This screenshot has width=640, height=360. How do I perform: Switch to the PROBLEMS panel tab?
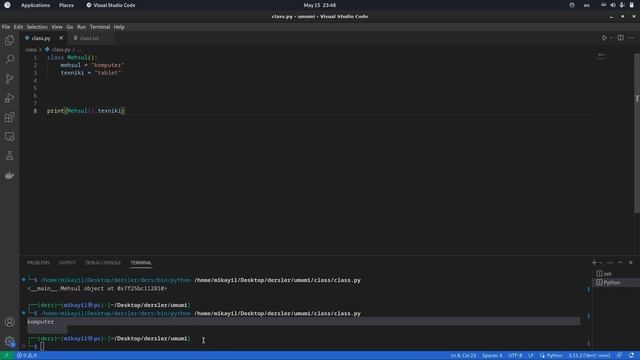coord(38,263)
